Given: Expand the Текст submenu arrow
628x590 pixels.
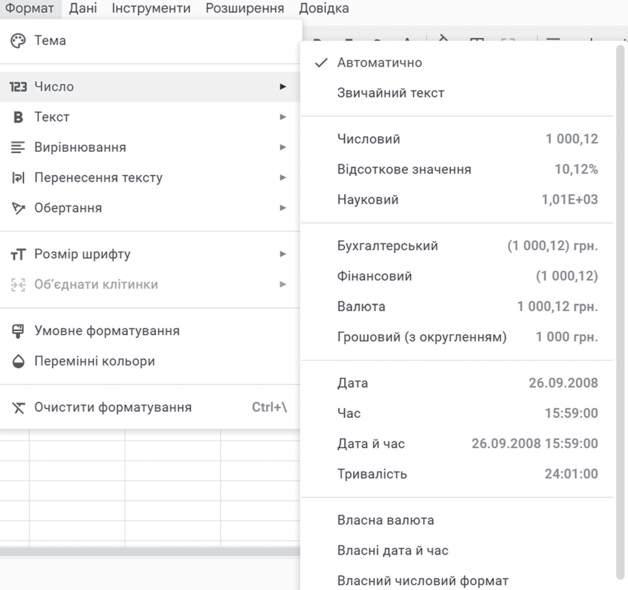Looking at the screenshot, I should pyautogui.click(x=283, y=117).
